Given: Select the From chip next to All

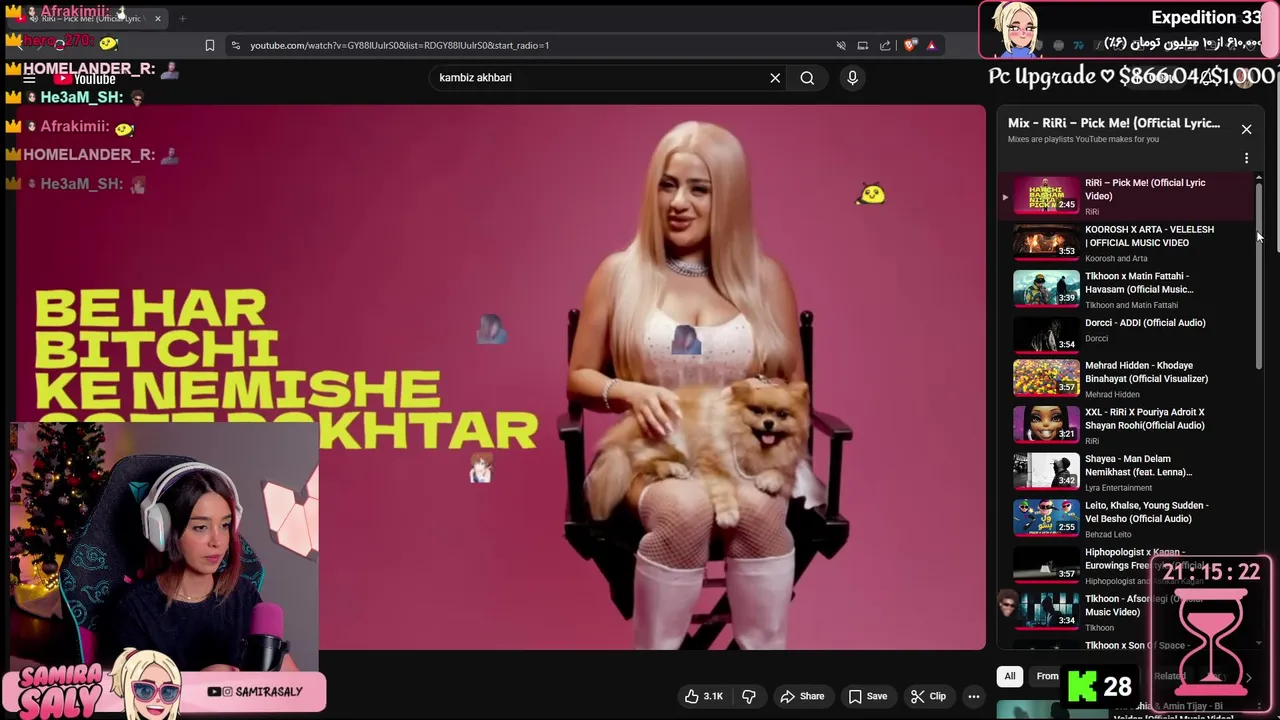Looking at the screenshot, I should click(1047, 676).
